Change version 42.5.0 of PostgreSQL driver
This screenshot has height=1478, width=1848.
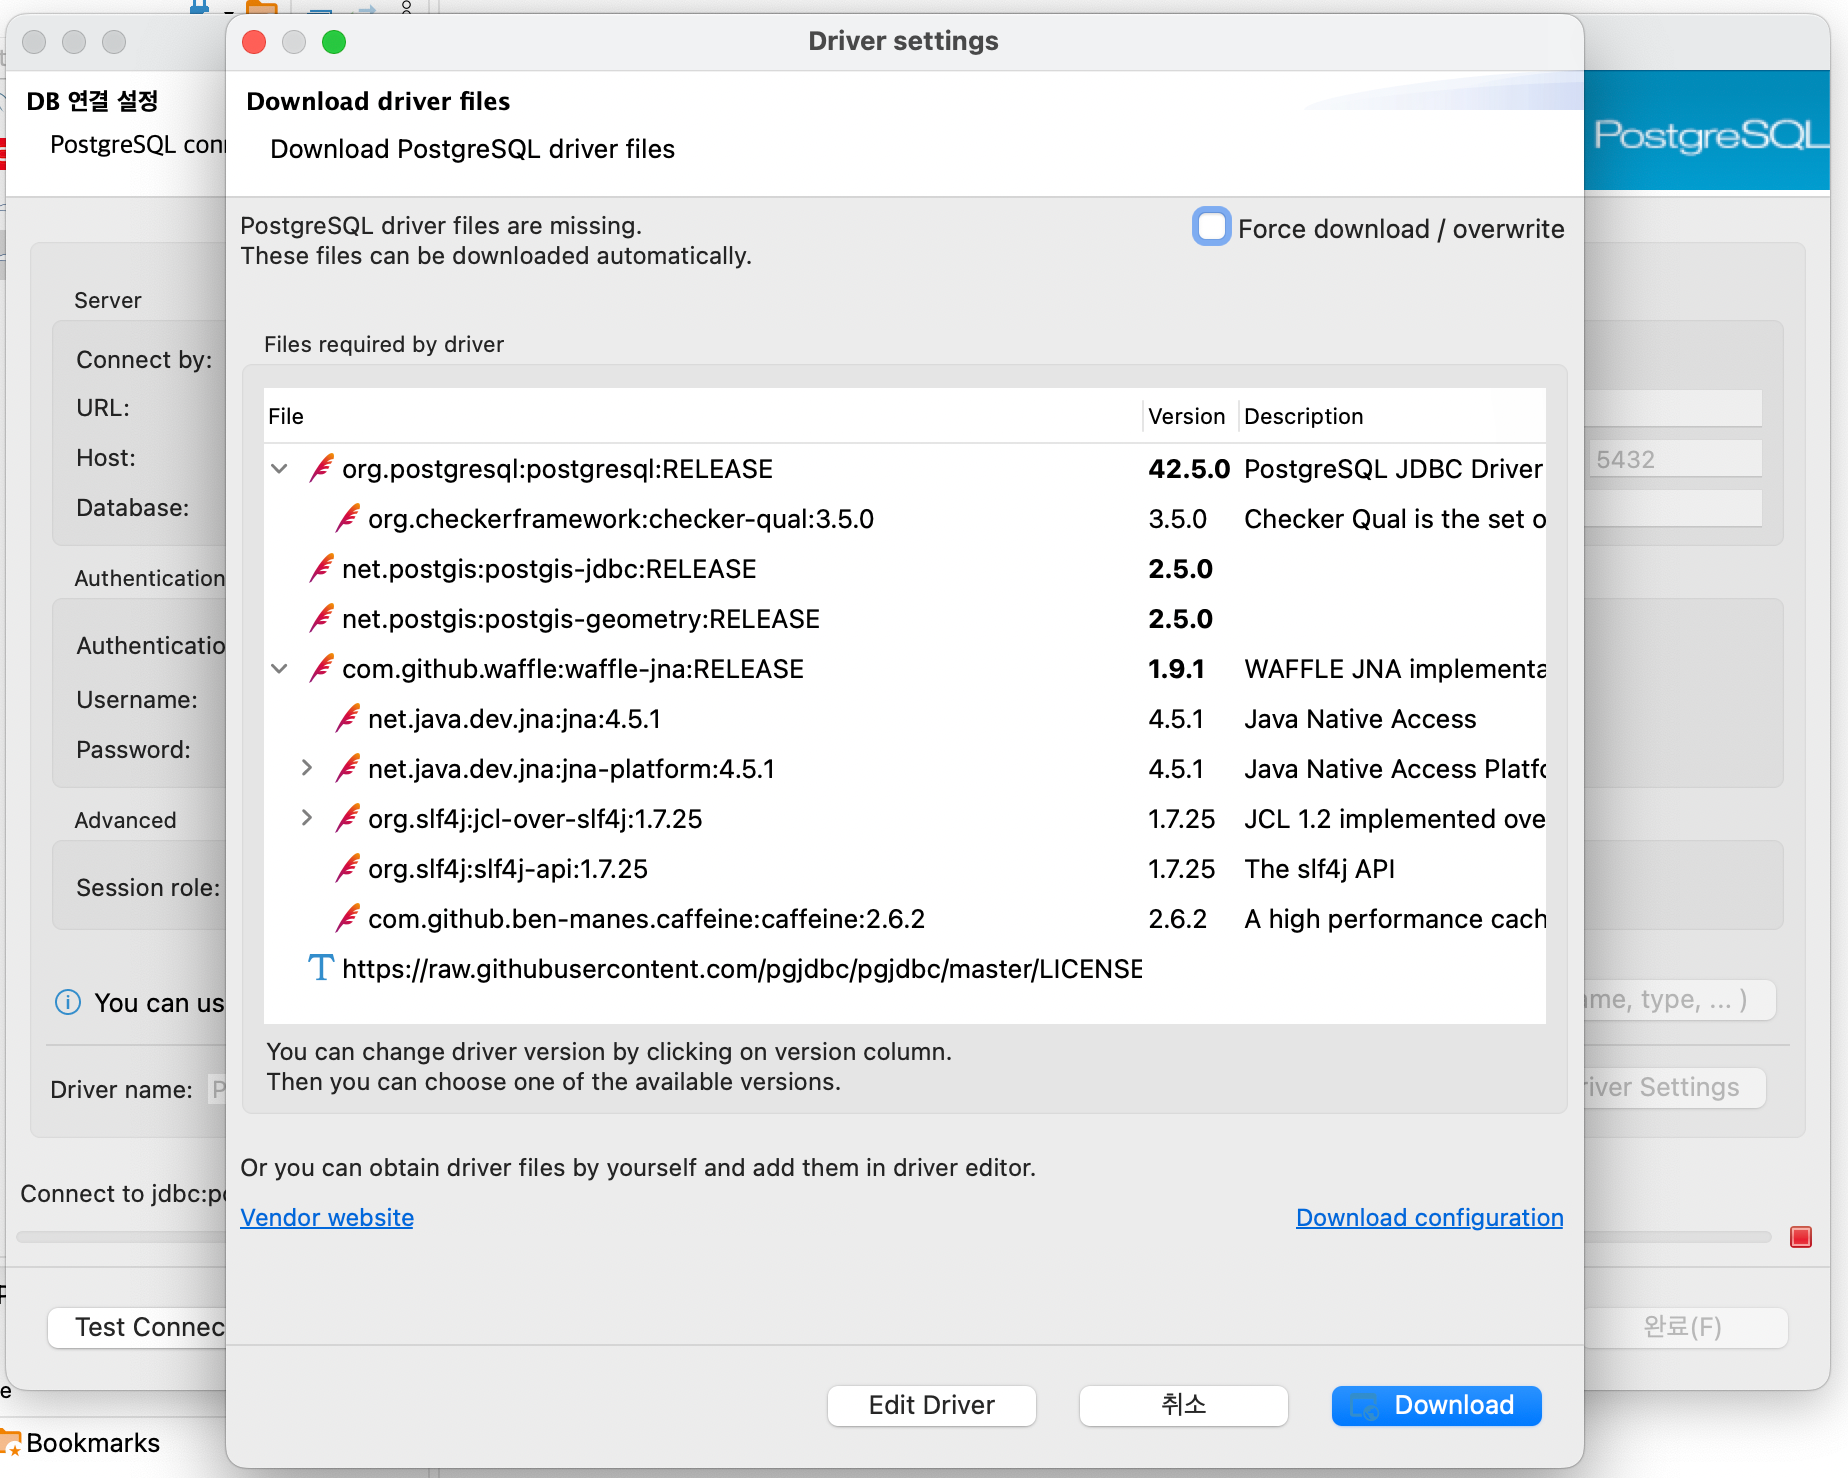pos(1188,469)
